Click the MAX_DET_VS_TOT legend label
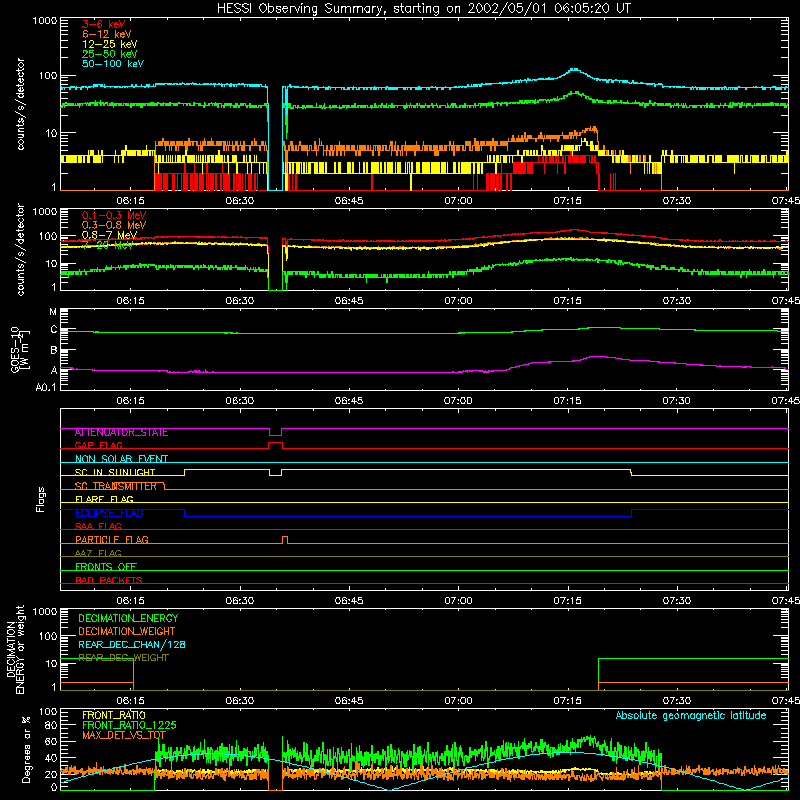Screen dimensions: 800x800 (x=123, y=735)
